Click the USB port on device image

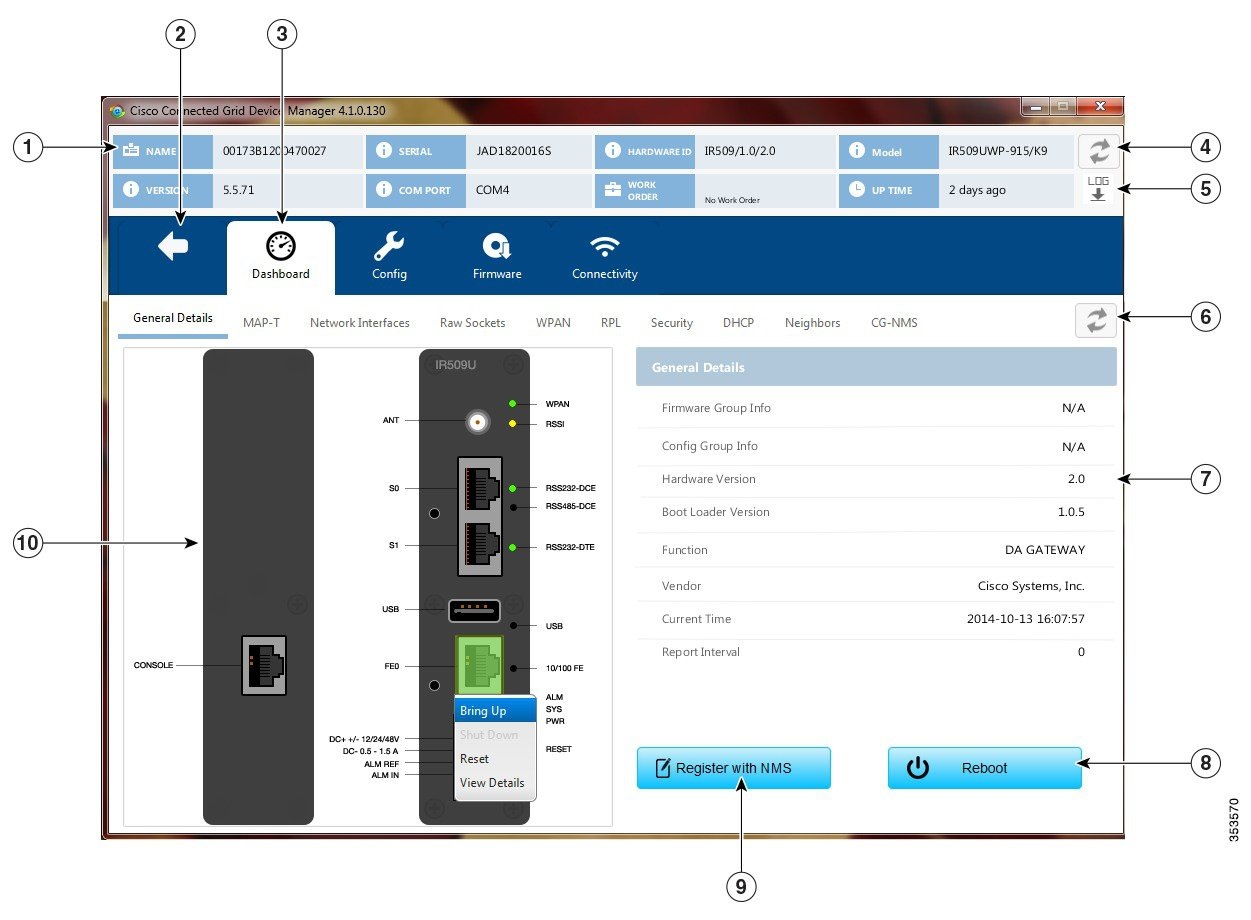pyautogui.click(x=473, y=609)
